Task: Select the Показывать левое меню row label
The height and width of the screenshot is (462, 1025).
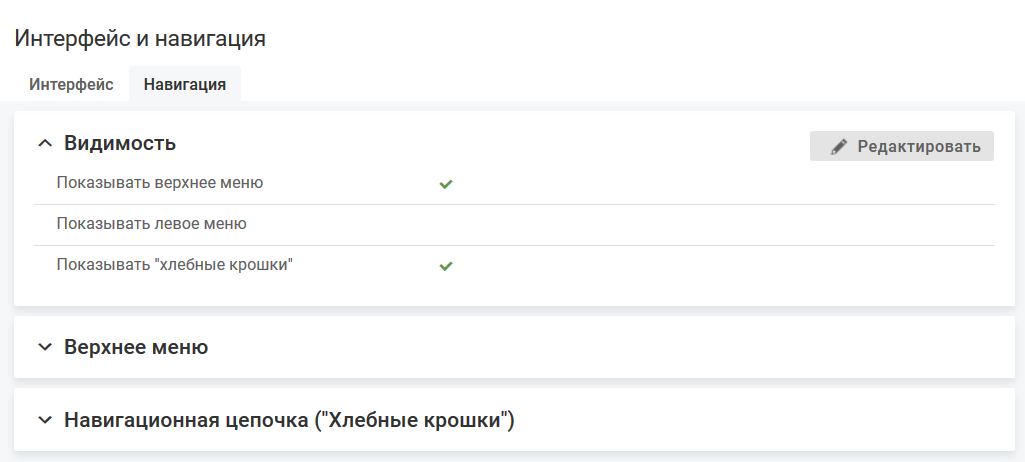Action: (x=152, y=224)
